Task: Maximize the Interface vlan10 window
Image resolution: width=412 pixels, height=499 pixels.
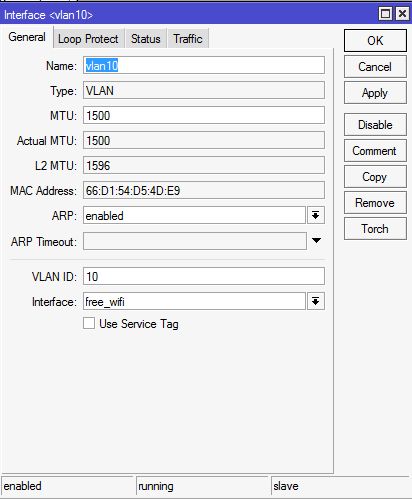Action: [x=385, y=14]
